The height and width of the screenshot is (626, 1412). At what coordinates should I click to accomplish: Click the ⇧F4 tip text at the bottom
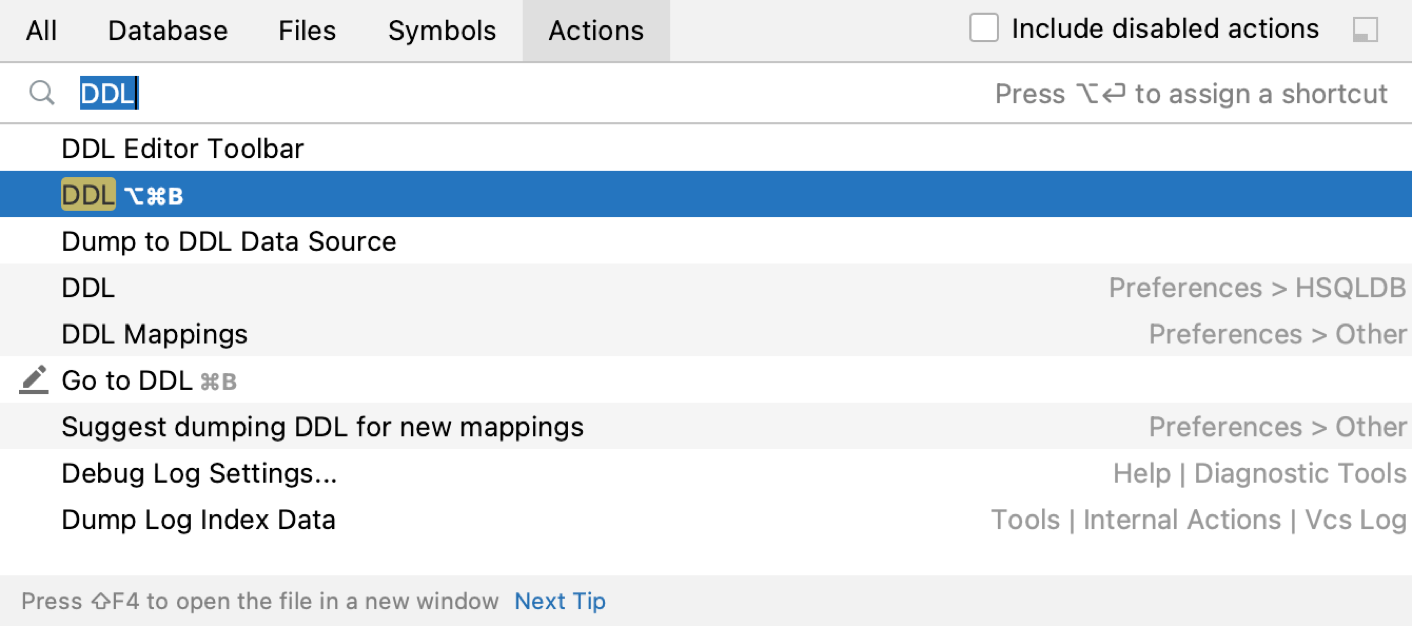(x=258, y=601)
